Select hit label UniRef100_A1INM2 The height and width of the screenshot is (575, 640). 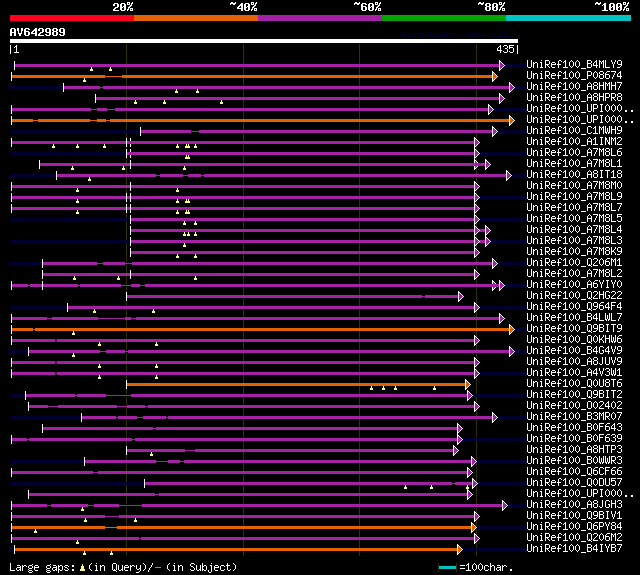[574, 142]
